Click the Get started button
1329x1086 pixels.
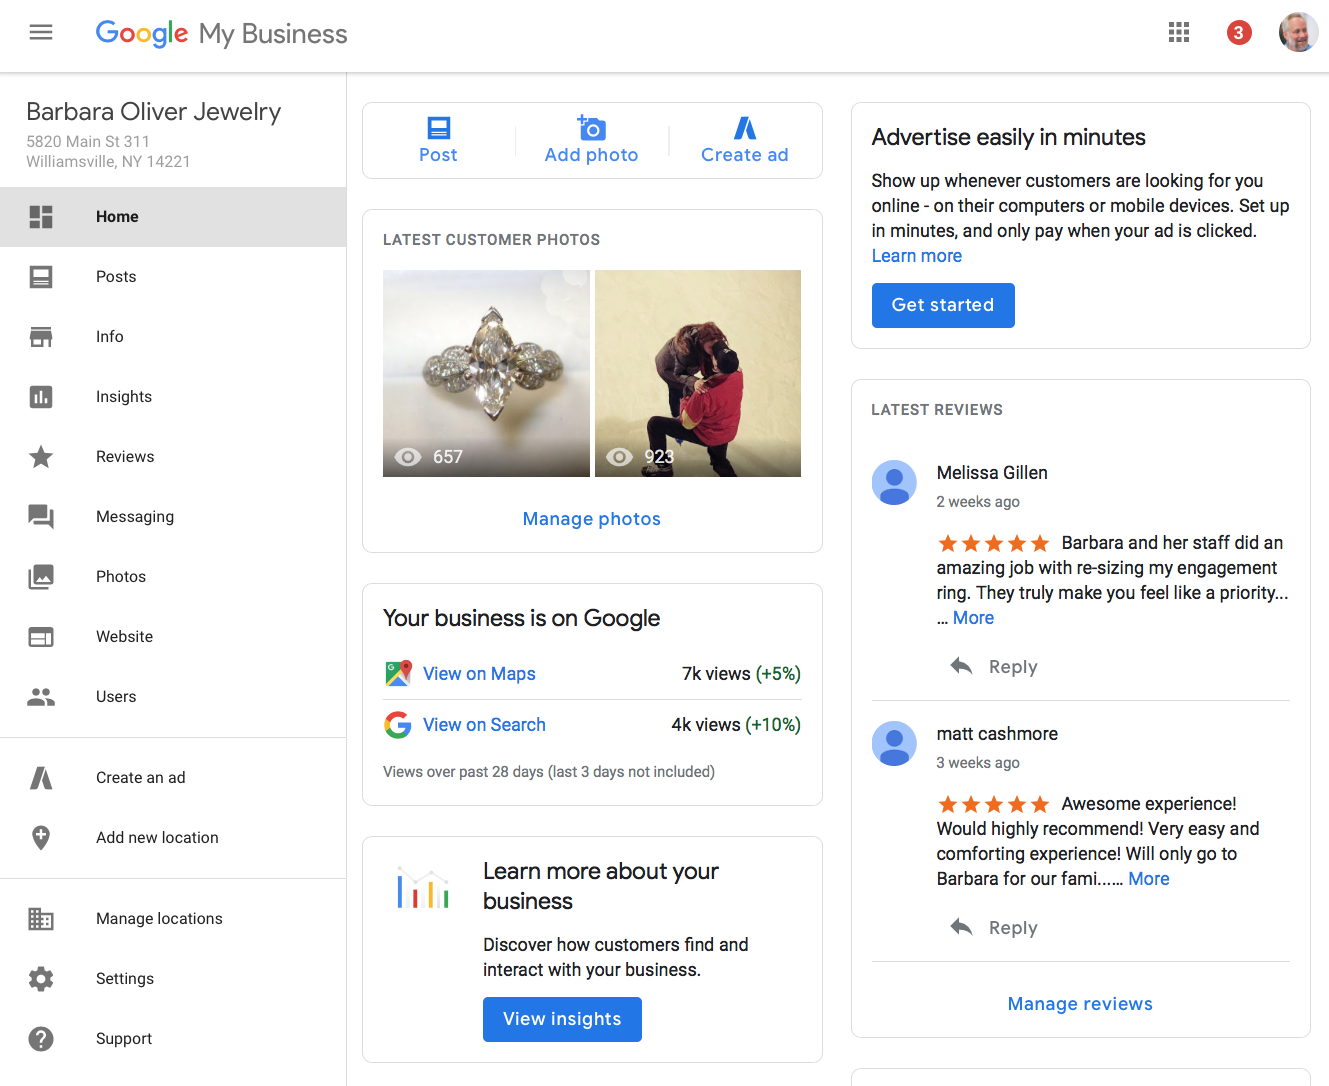point(943,305)
